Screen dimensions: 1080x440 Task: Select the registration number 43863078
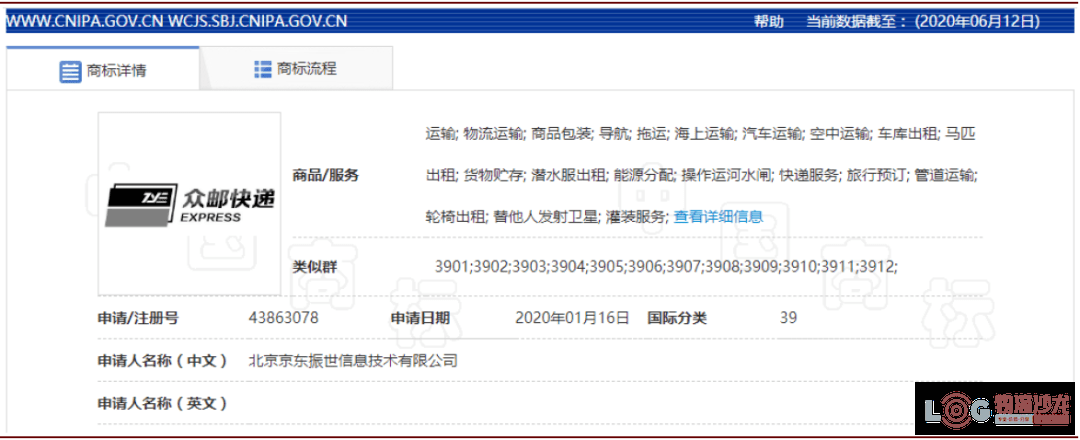[284, 318]
